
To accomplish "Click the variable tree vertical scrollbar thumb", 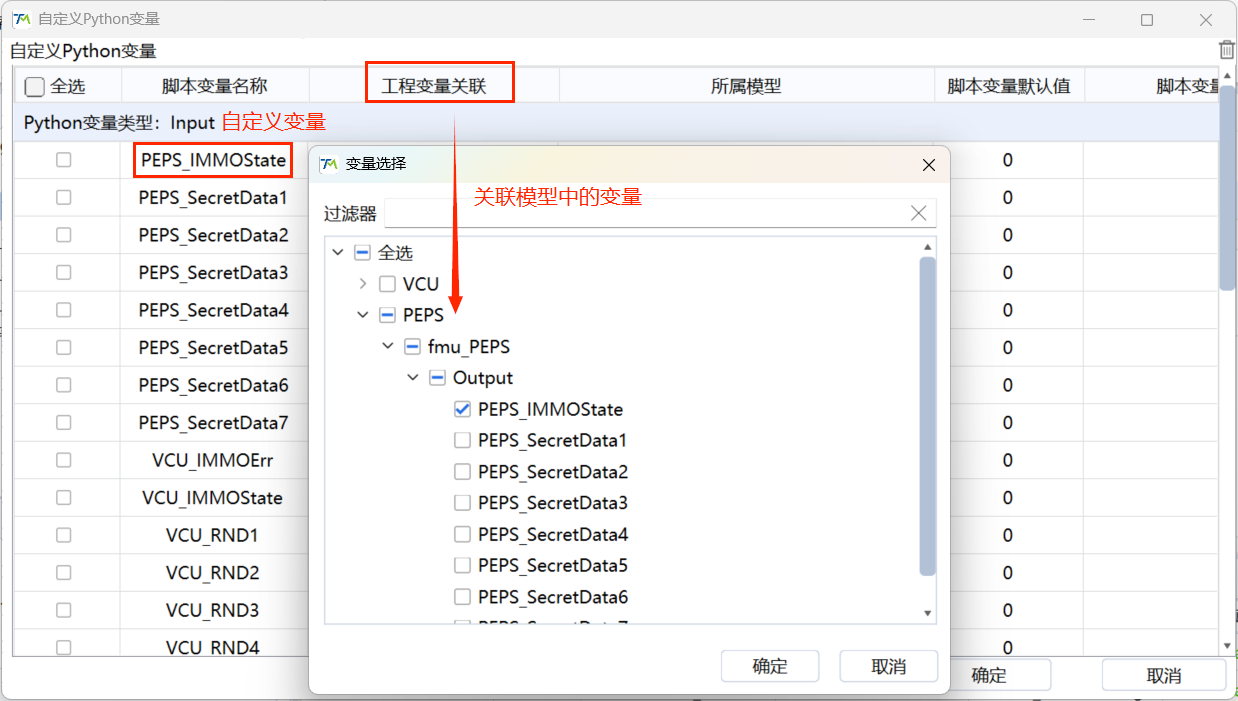I will [x=927, y=416].
